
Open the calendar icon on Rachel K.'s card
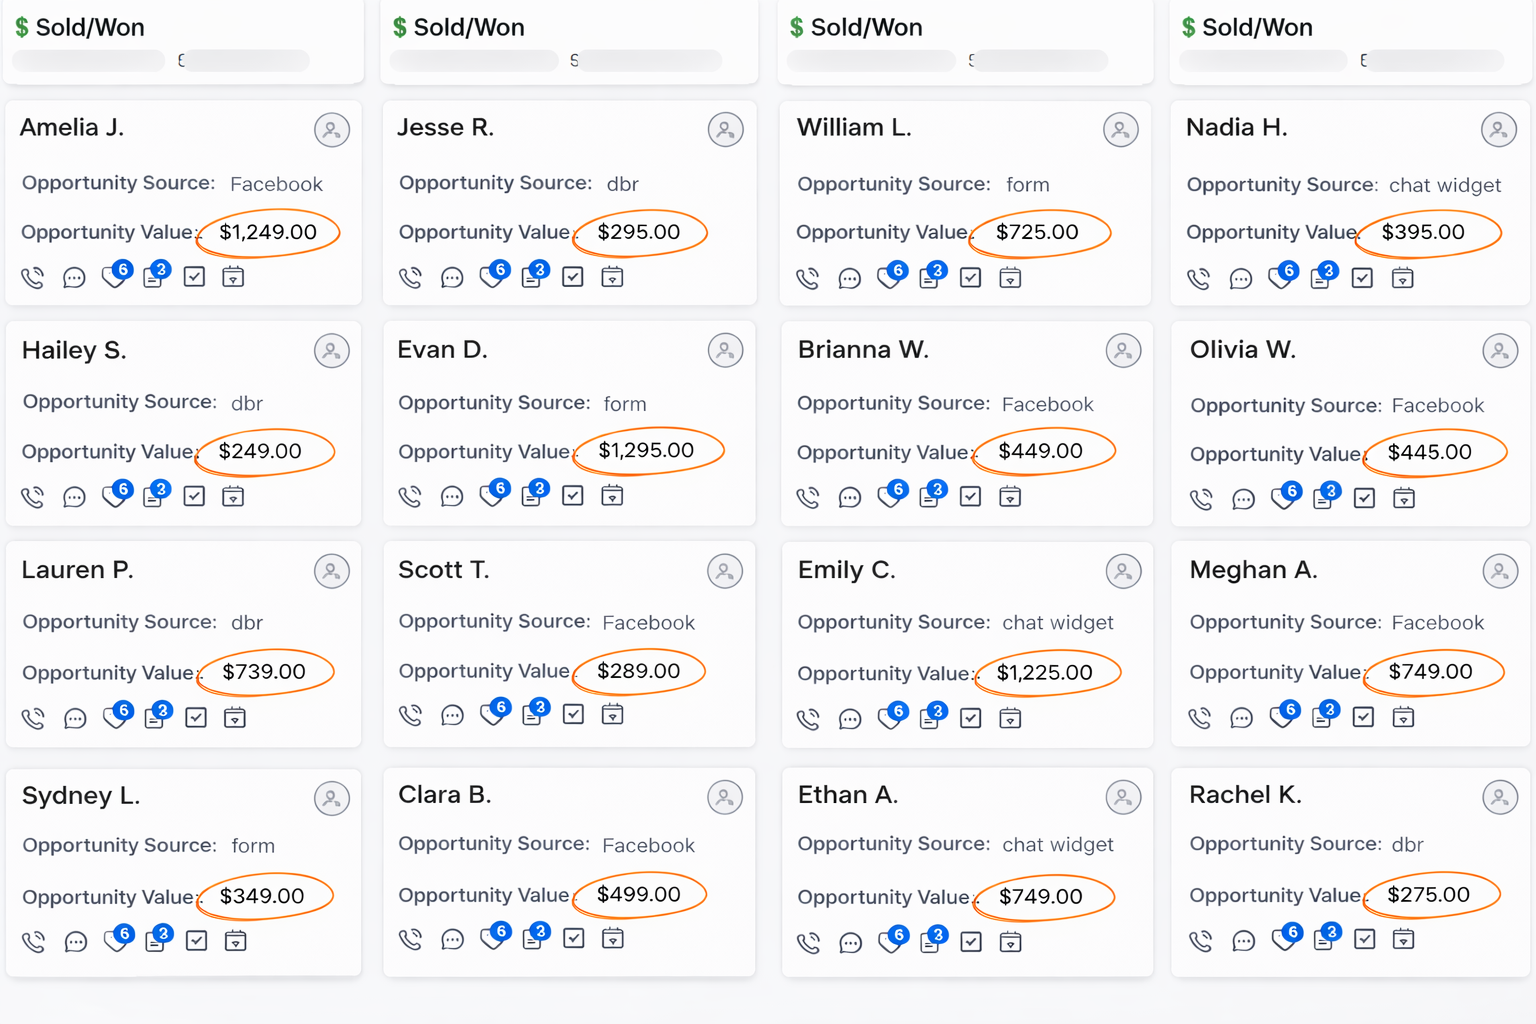click(1403, 940)
